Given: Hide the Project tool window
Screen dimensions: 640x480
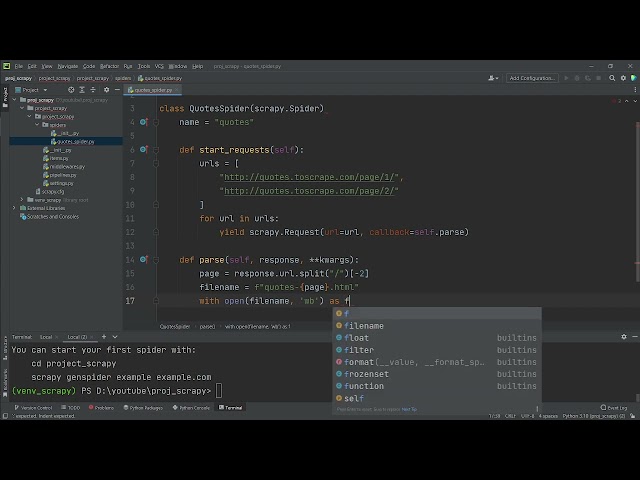Looking at the screenshot, I should pos(117,90).
